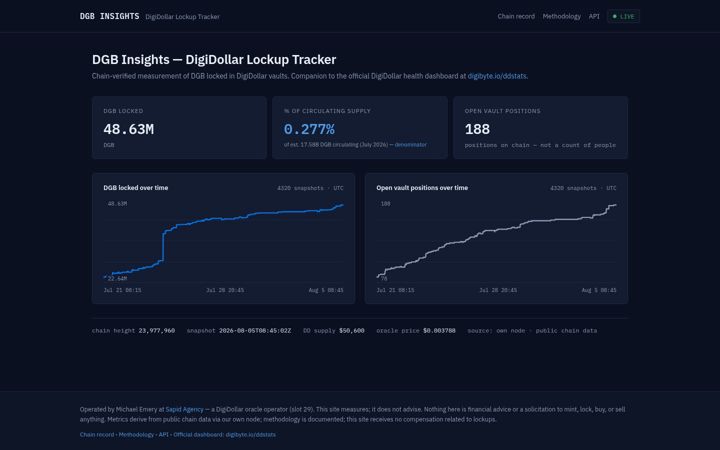
Task: Click '4320 snapshots · UTC' on vault positions chart
Action: pyautogui.click(x=583, y=188)
